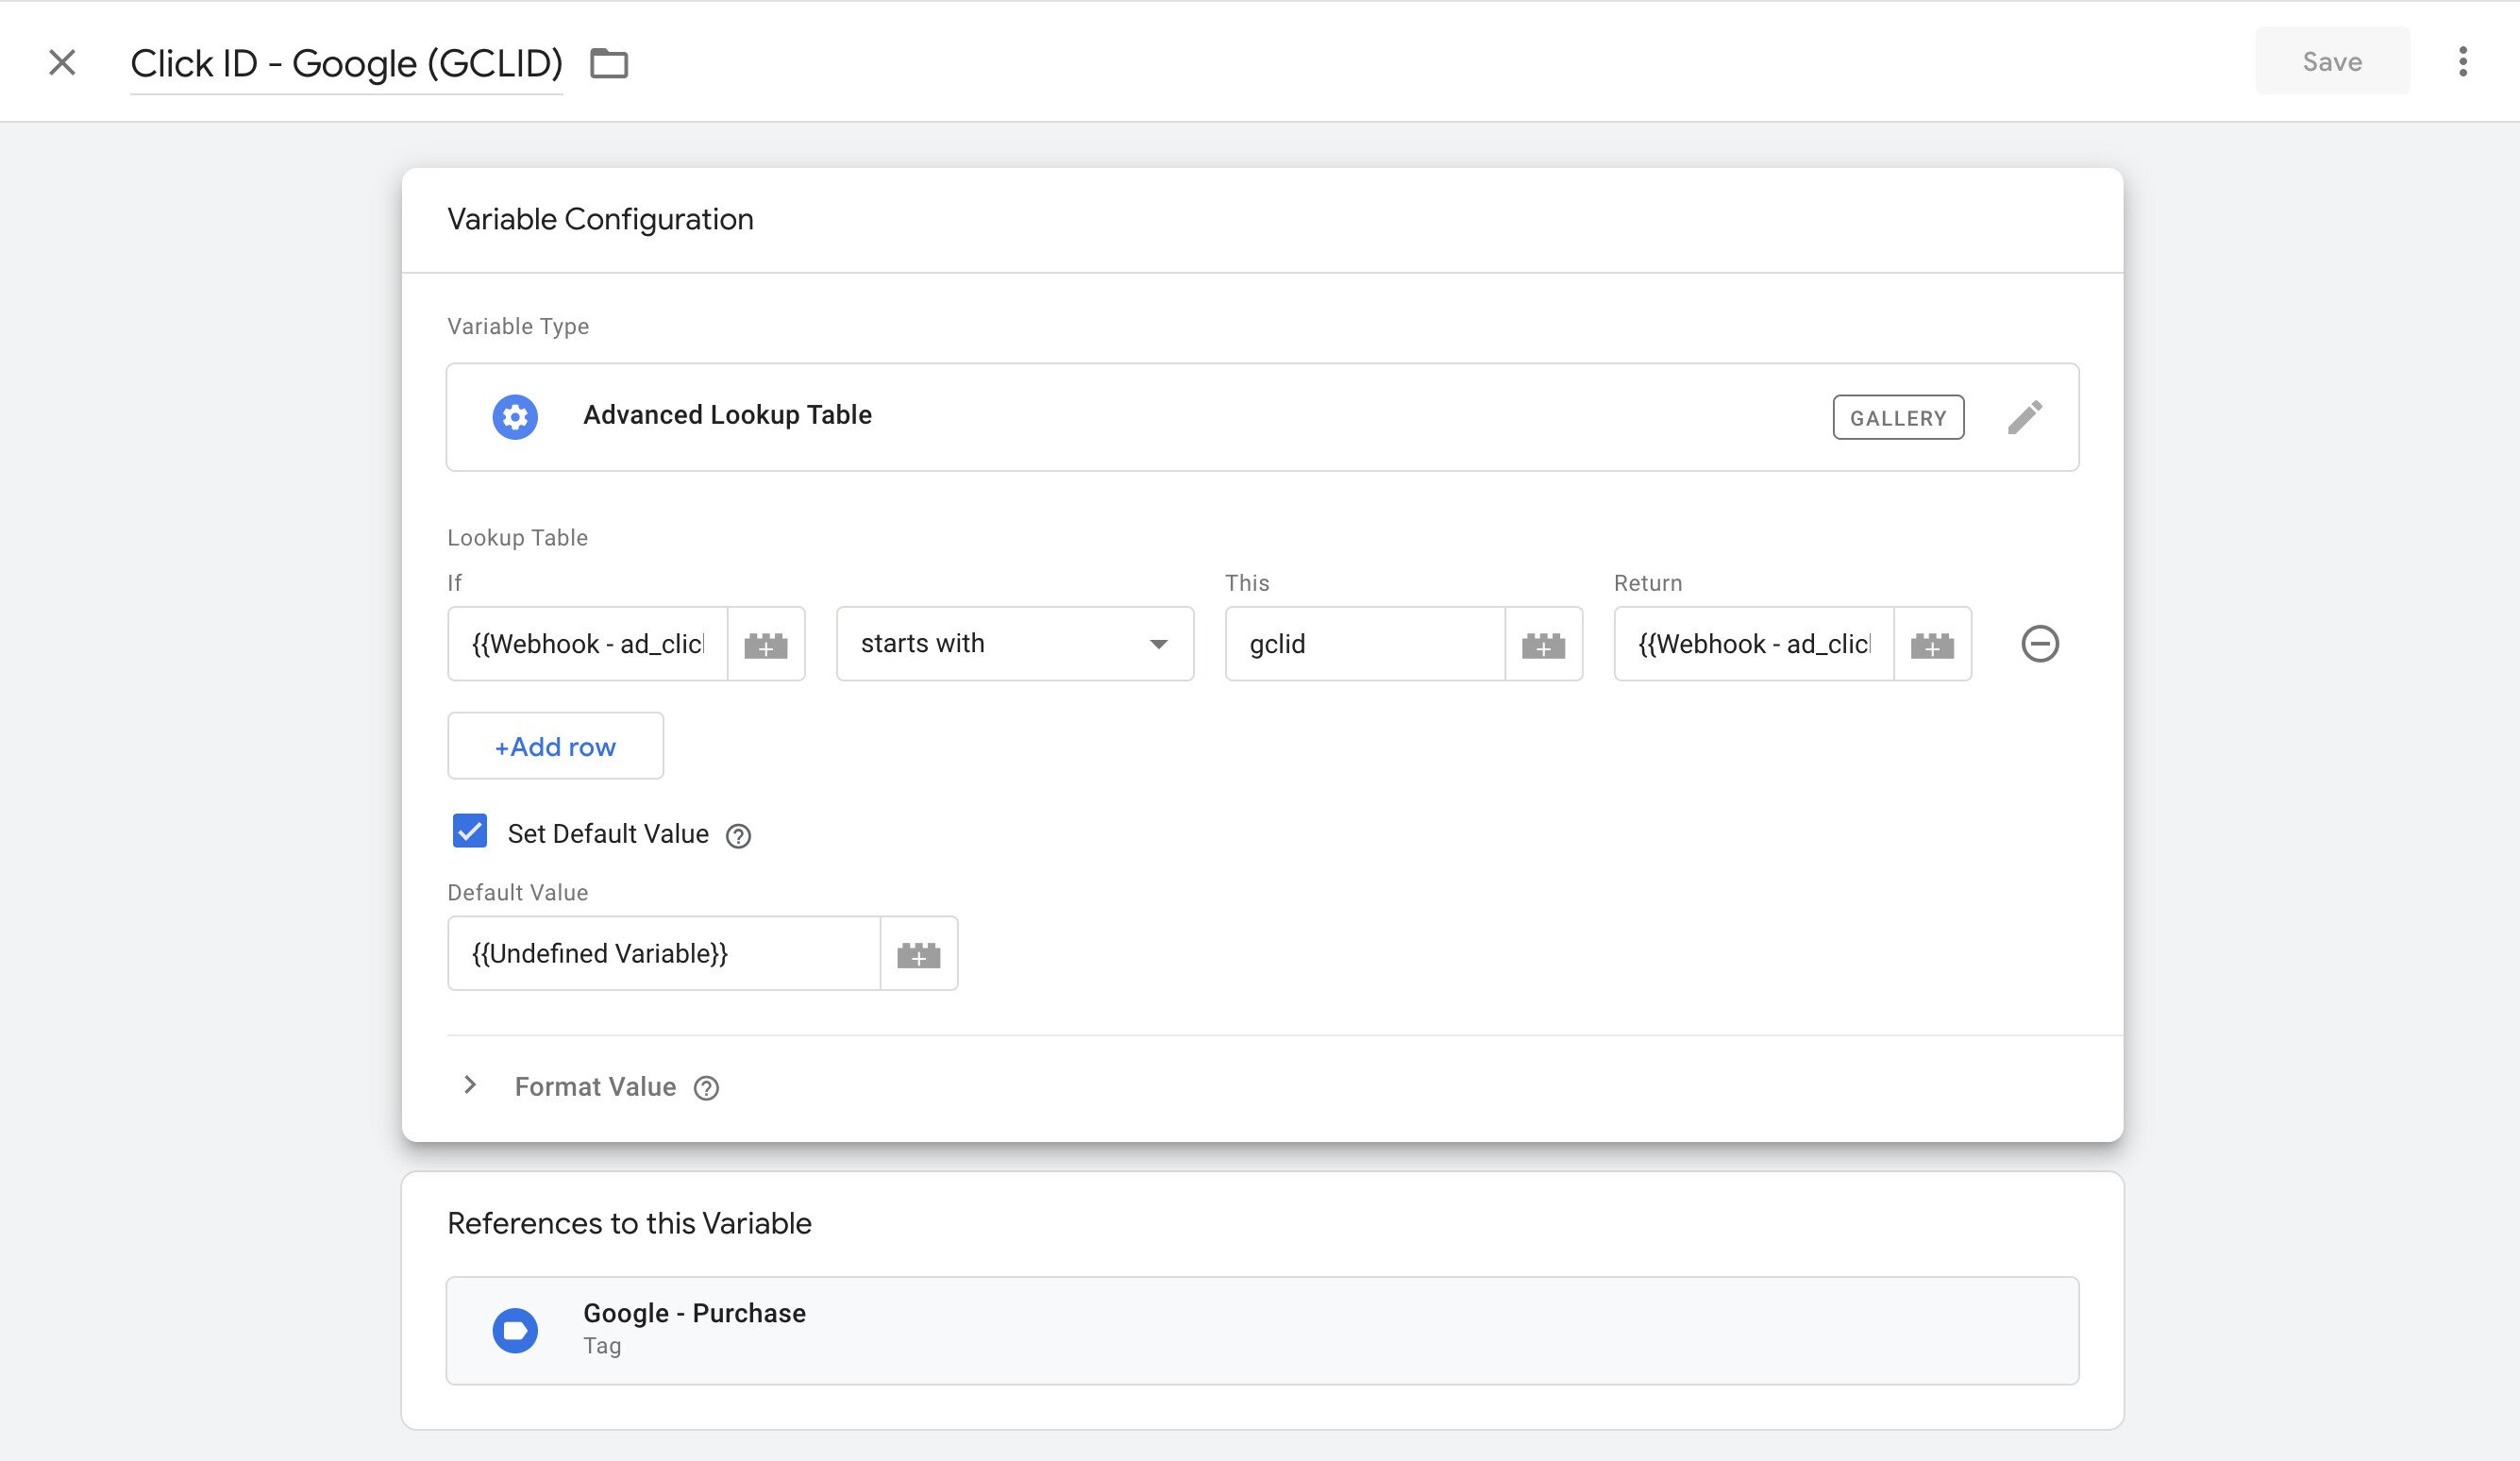Remove the lookup row with minus icon

coord(2040,644)
